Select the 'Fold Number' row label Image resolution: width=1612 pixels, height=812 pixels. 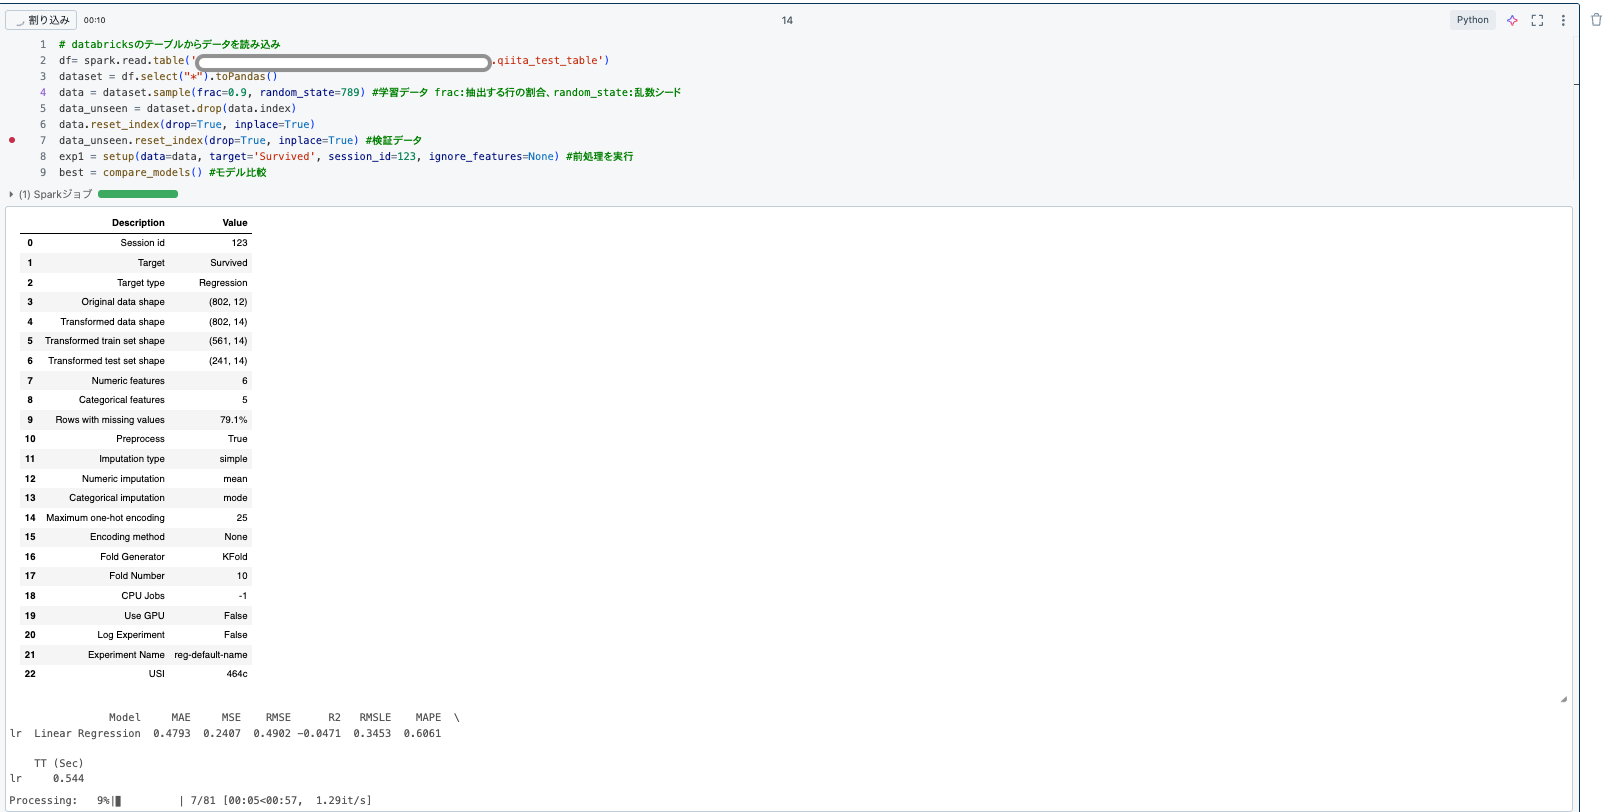[137, 576]
